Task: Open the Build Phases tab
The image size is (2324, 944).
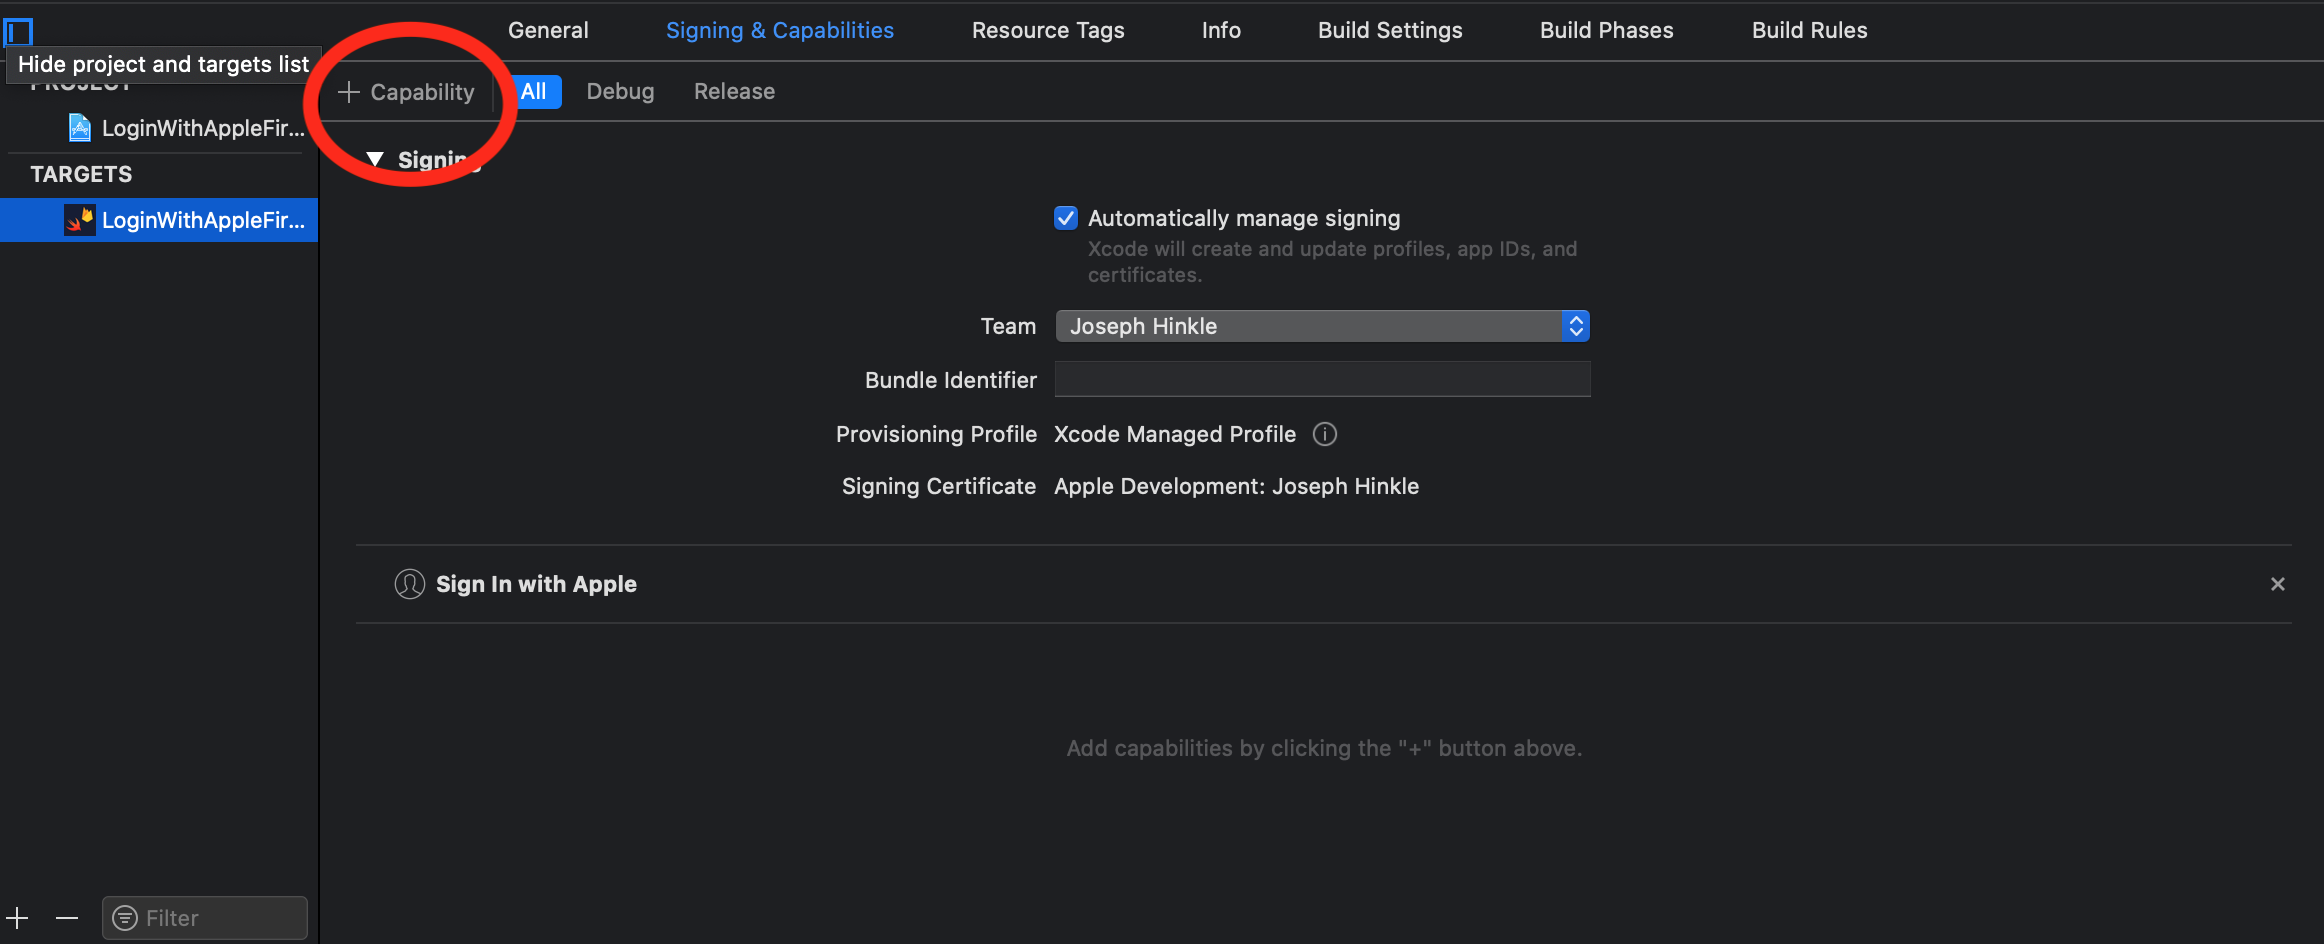Action: pos(1606,31)
